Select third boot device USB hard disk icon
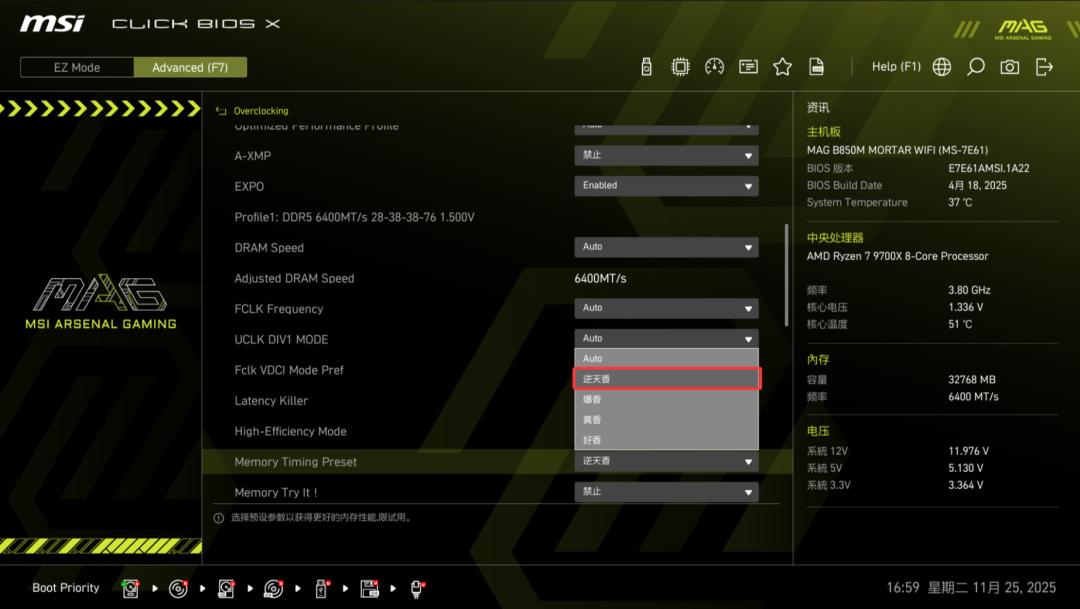 [226, 588]
